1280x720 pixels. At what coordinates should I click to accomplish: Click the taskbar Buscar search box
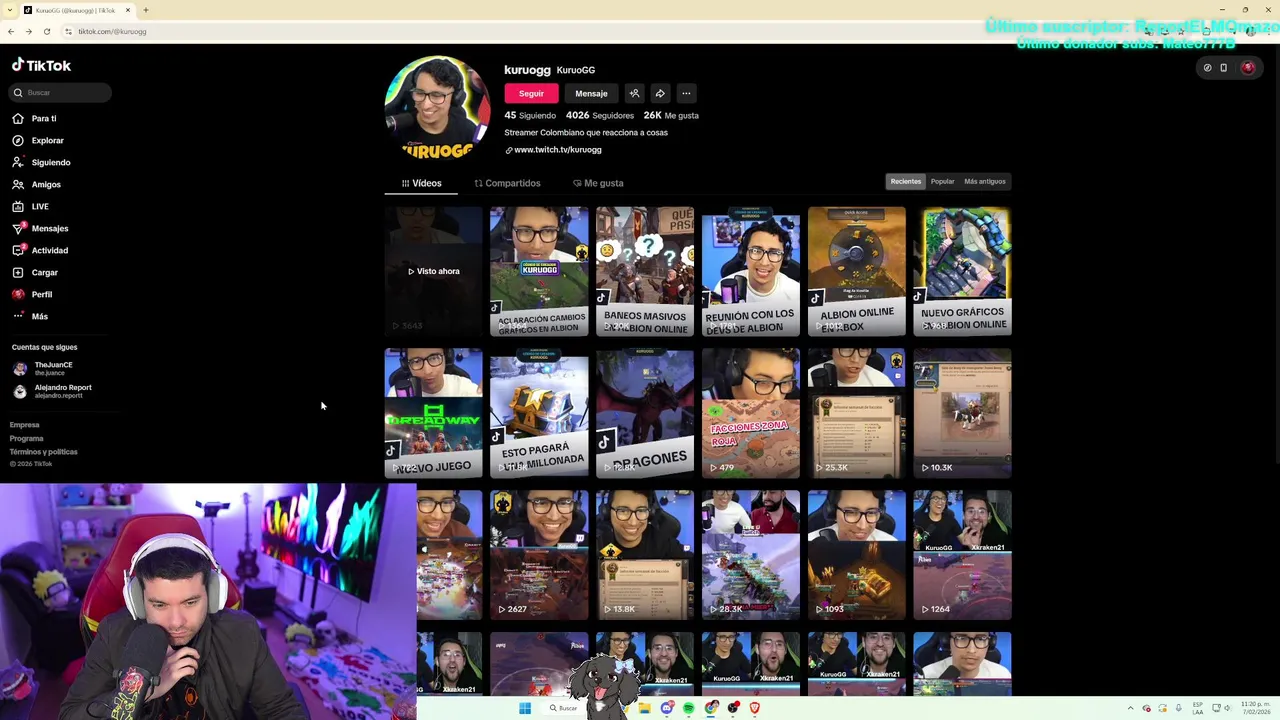[x=564, y=708]
